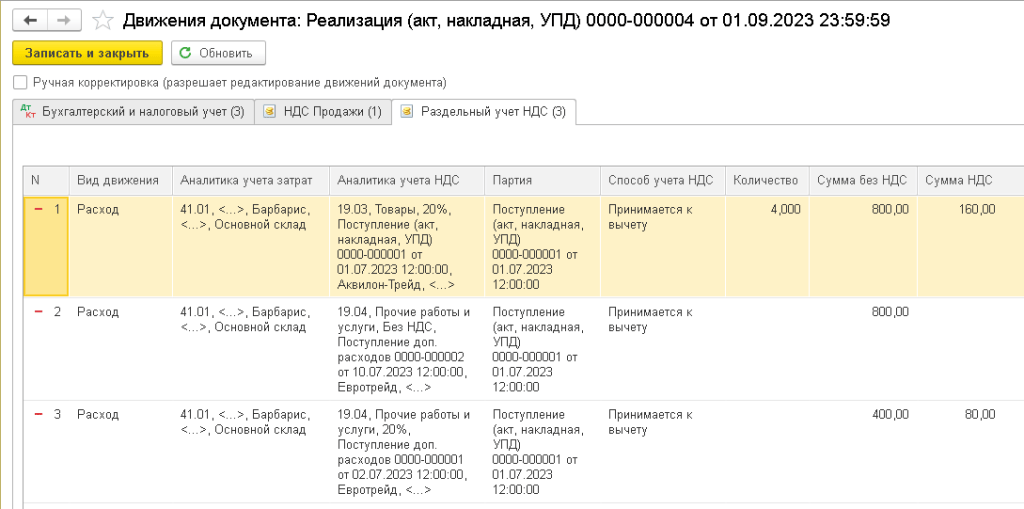The image size is (1024, 509).
Task: Click the Записать и закрыть button
Action: (87, 54)
